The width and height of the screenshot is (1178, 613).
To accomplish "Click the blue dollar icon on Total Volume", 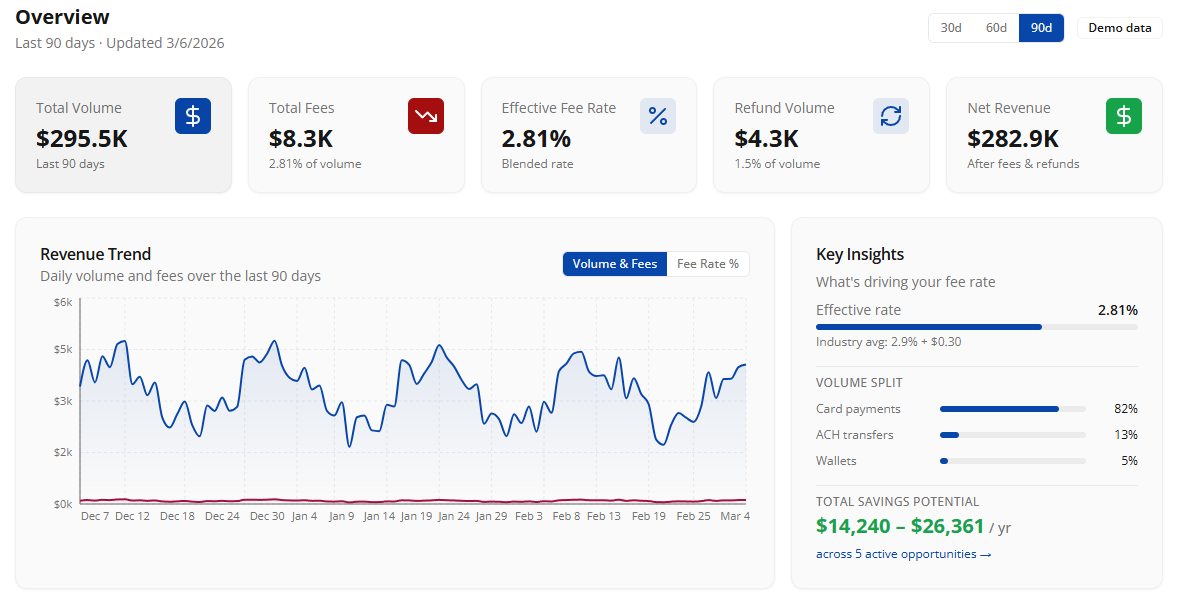I will coord(193,116).
